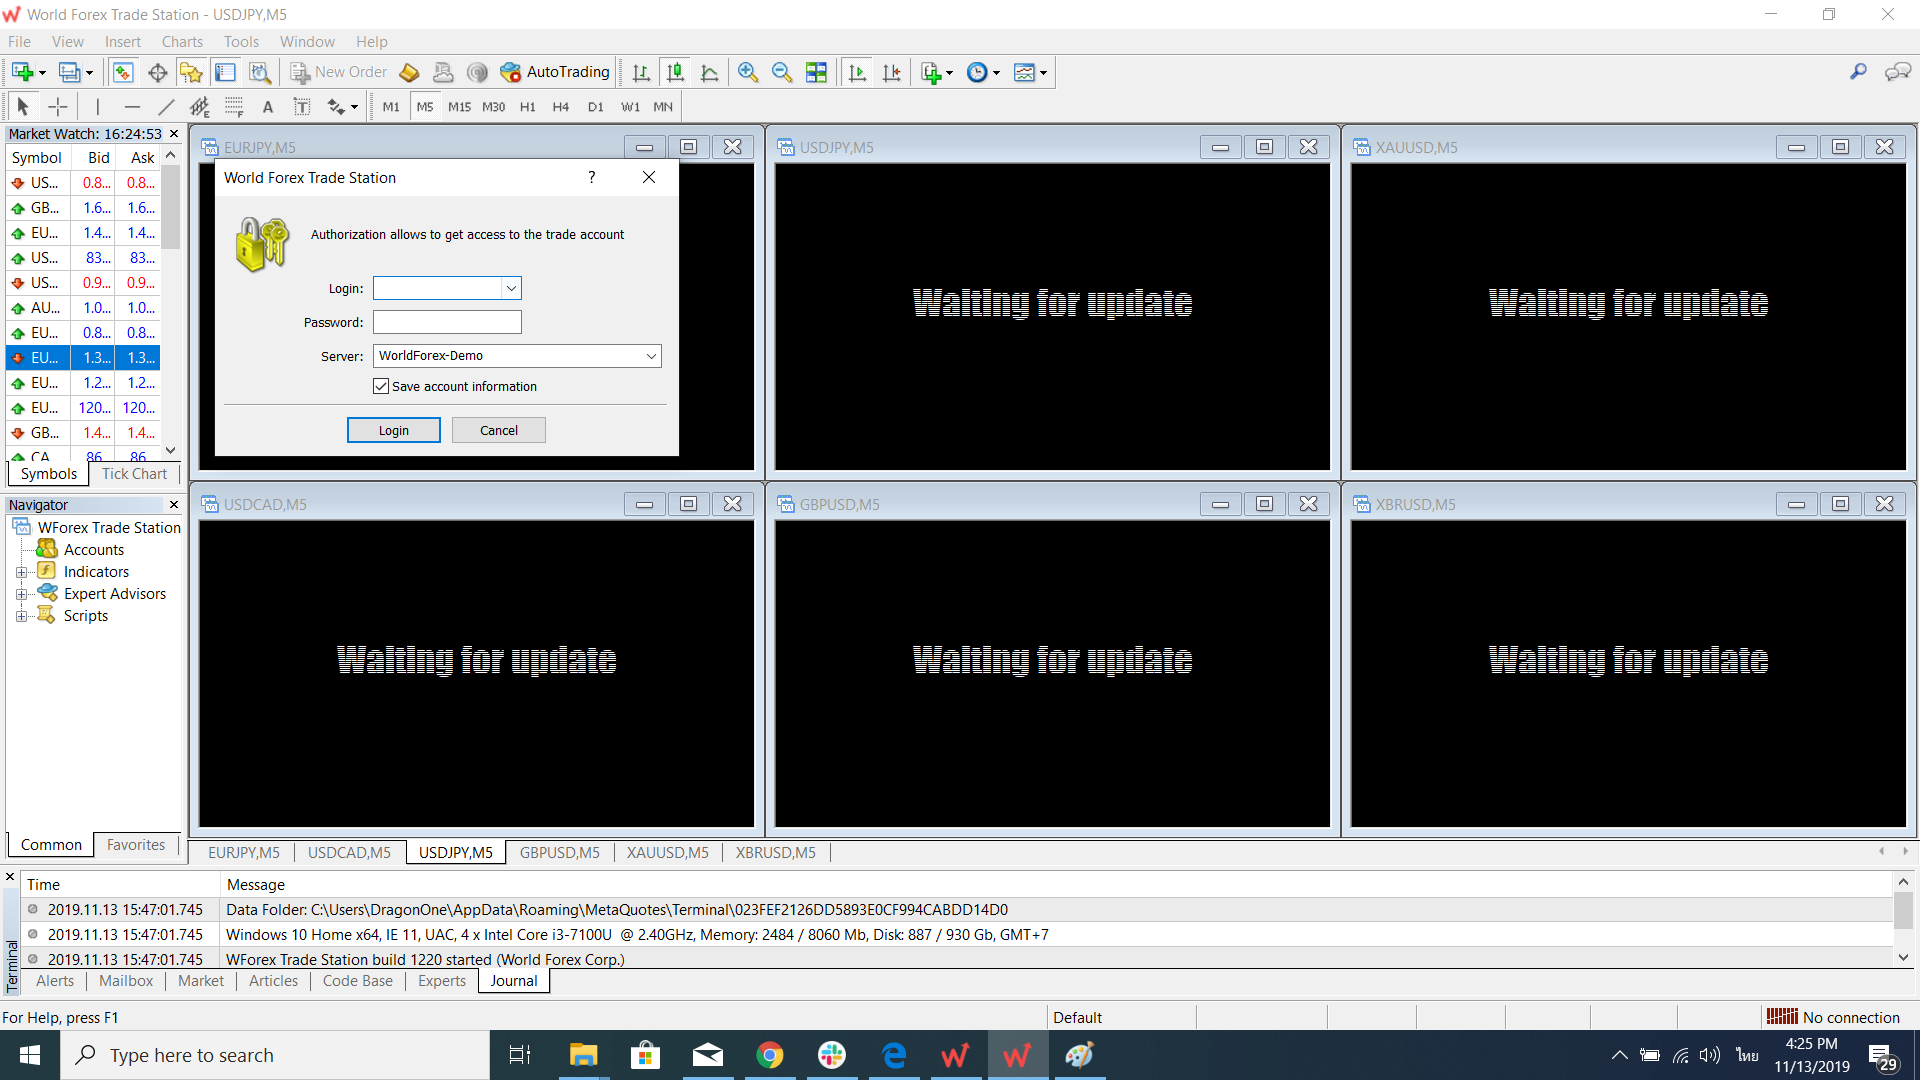
Task: Toggle chart Auto Scroll
Action: coord(857,72)
